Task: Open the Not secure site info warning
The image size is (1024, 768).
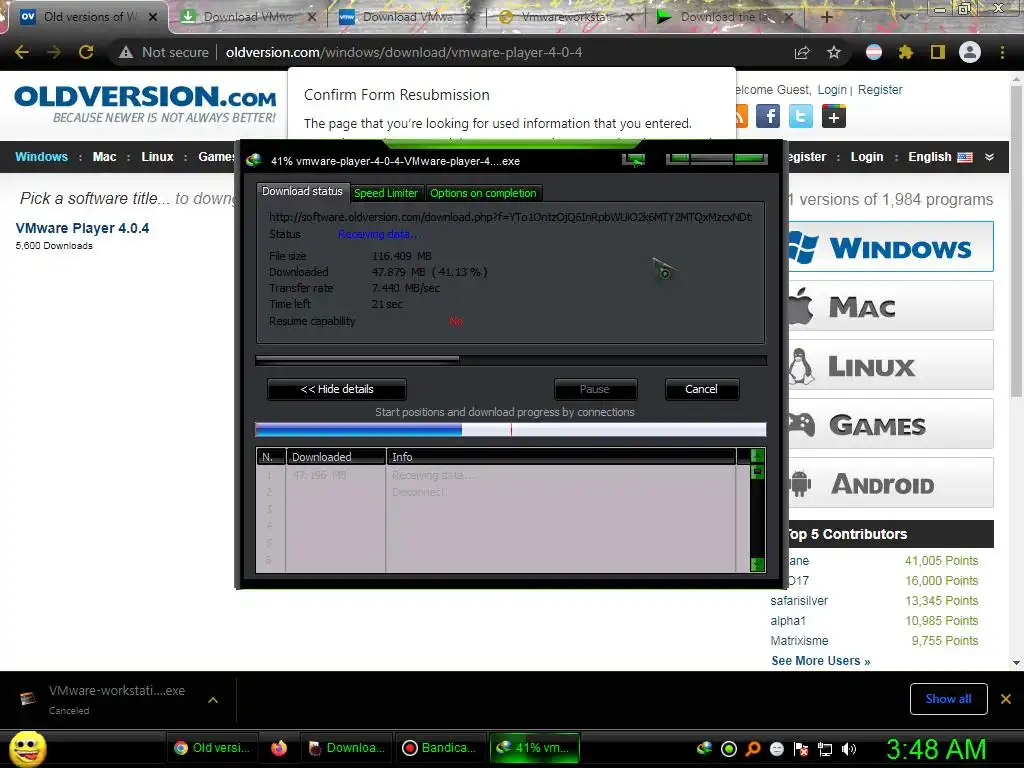Action: click(x=163, y=52)
